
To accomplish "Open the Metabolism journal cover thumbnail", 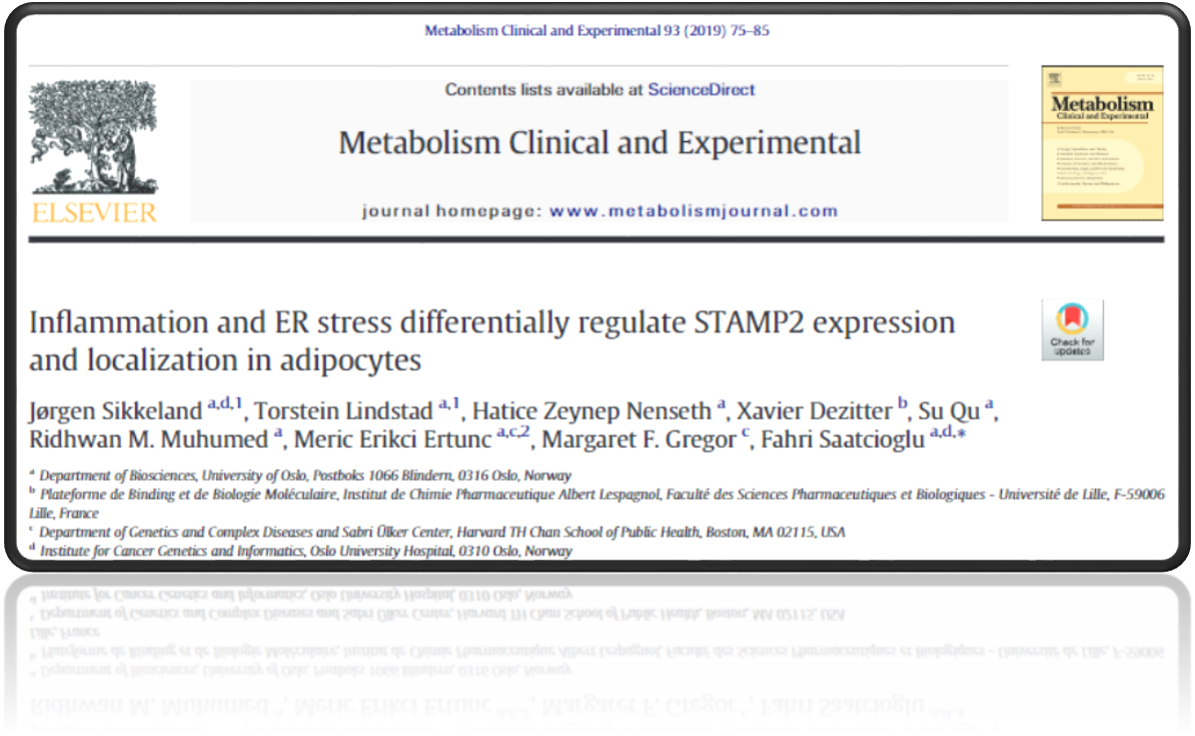I will [x=1102, y=143].
